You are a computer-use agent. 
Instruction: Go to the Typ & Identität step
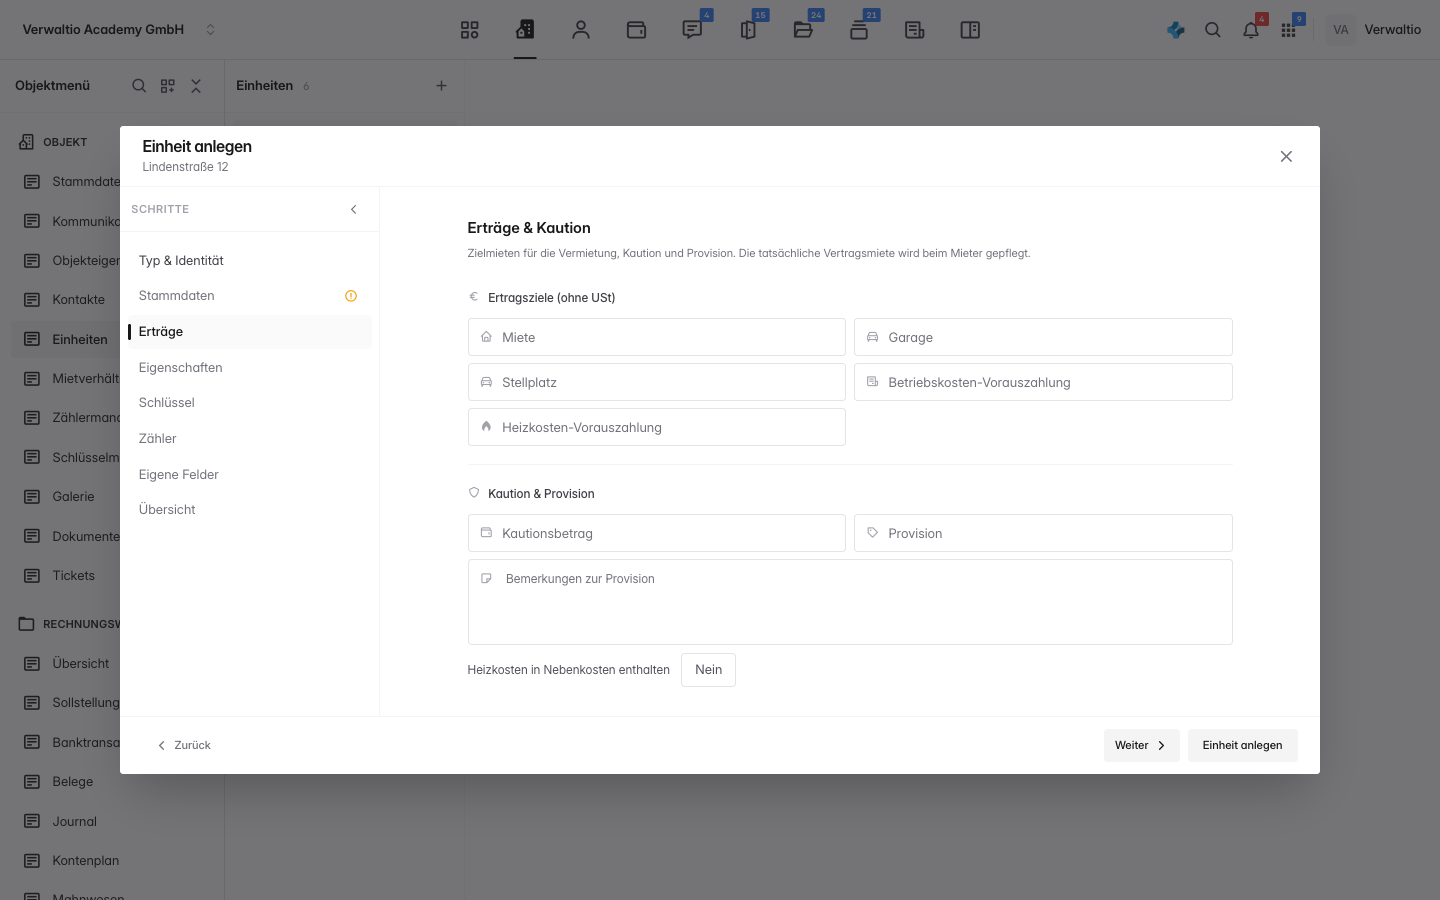(x=249, y=261)
